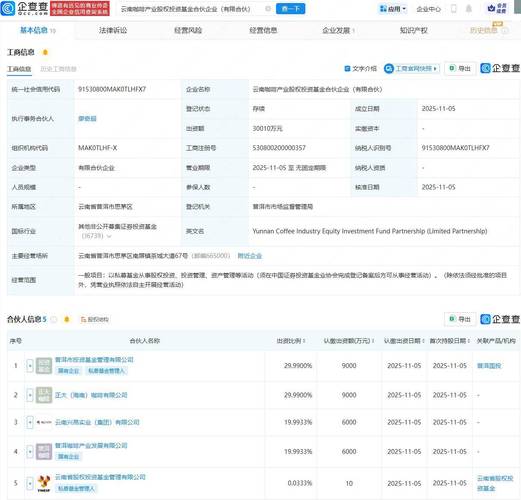Expand partner row 1 details
The height and width of the screenshot is (500, 521).
(30, 366)
